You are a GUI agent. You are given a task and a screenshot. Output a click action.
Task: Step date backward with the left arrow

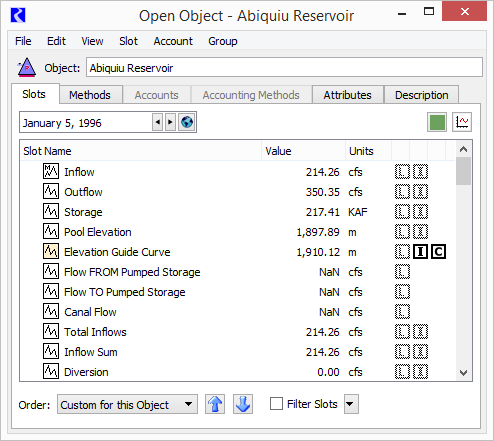click(158, 122)
